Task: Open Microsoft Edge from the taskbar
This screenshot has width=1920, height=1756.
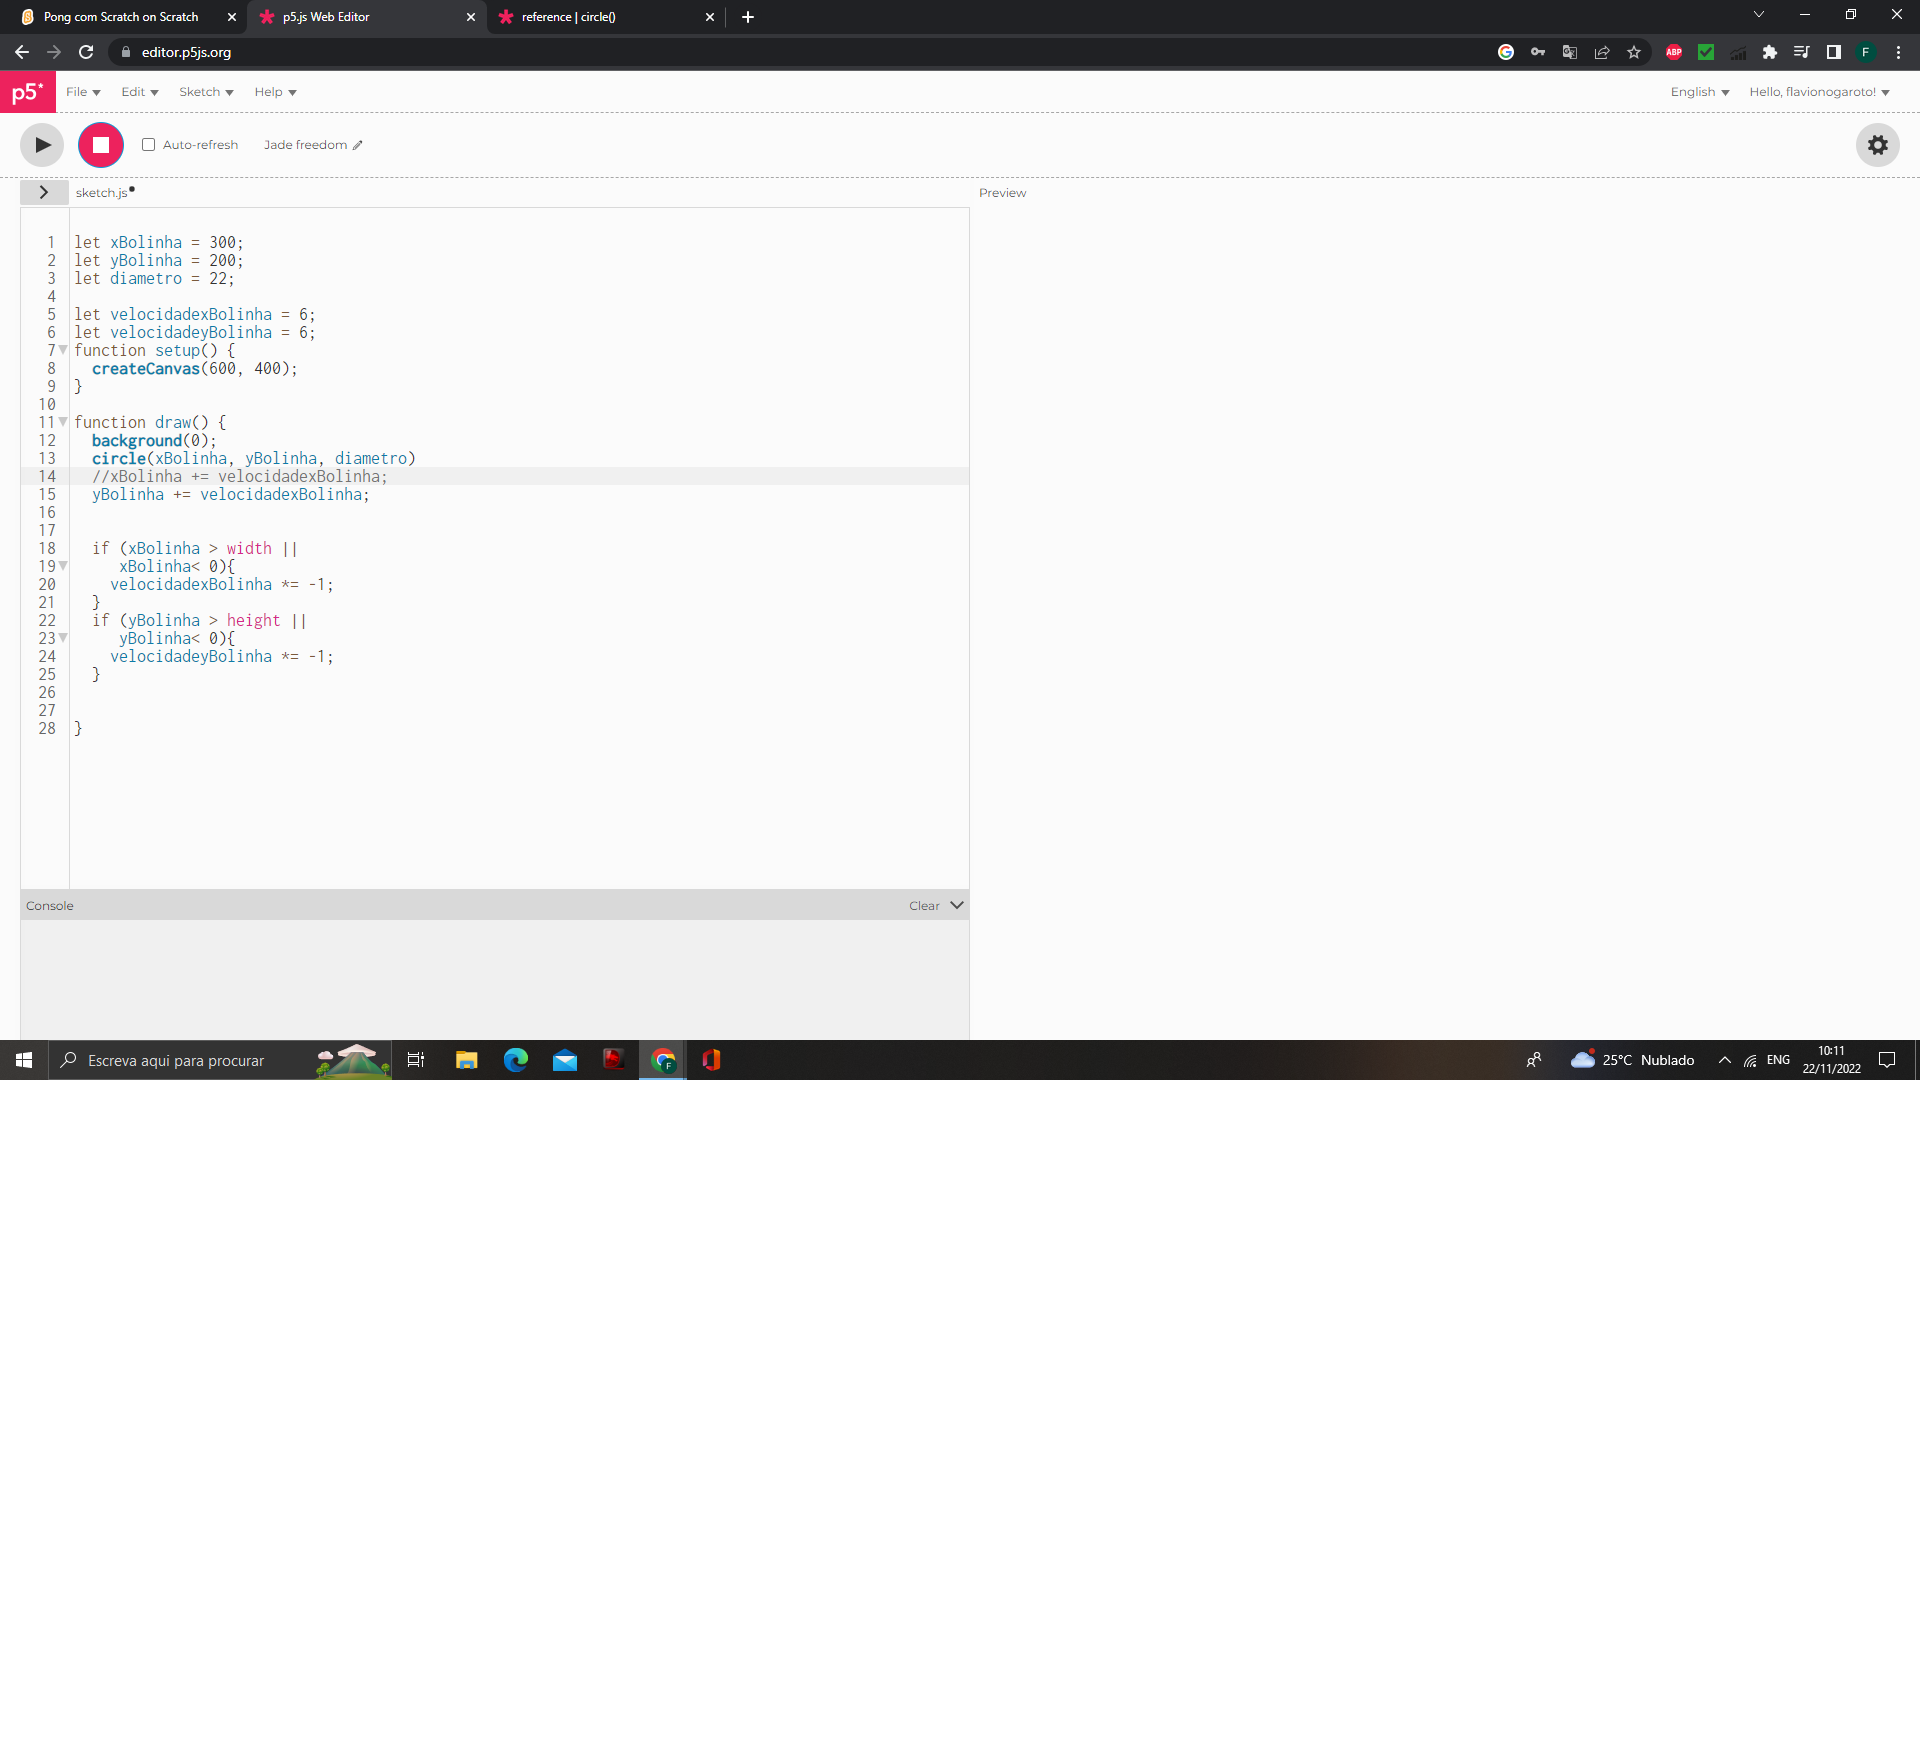Action: pyautogui.click(x=515, y=1060)
